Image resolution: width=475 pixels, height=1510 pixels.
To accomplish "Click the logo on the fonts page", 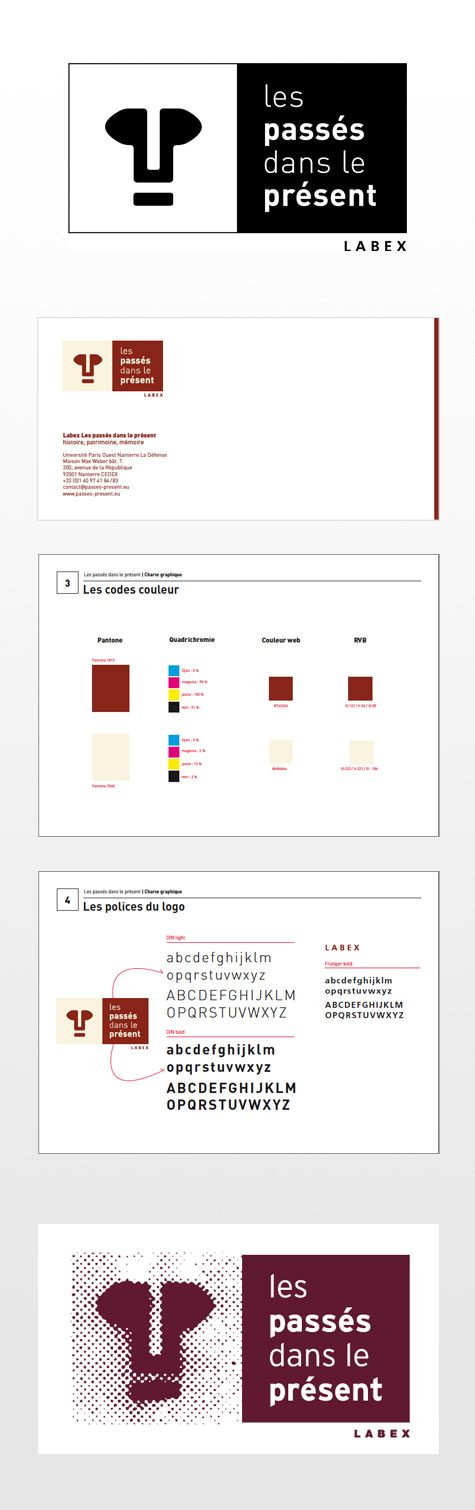I will 103,1024.
